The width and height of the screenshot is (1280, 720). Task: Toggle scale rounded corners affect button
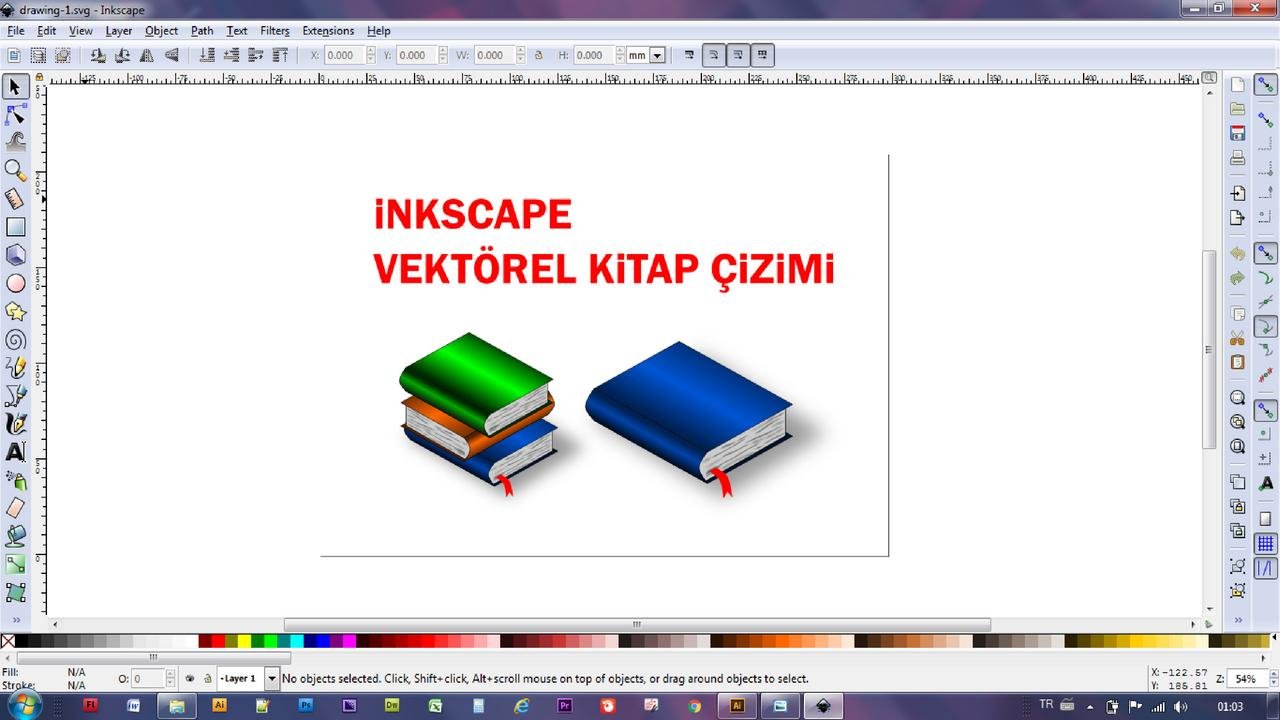click(x=714, y=55)
